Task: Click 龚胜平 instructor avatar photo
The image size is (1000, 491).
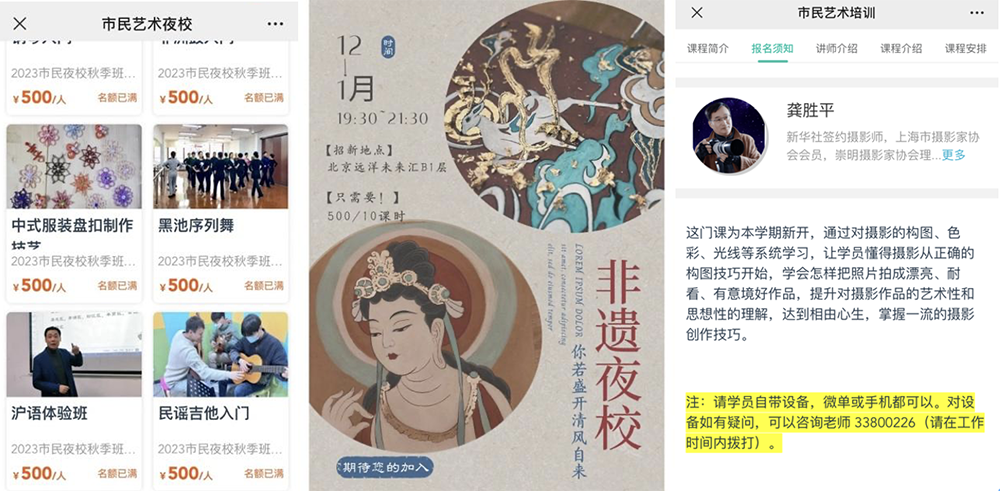Action: pyautogui.click(x=730, y=135)
